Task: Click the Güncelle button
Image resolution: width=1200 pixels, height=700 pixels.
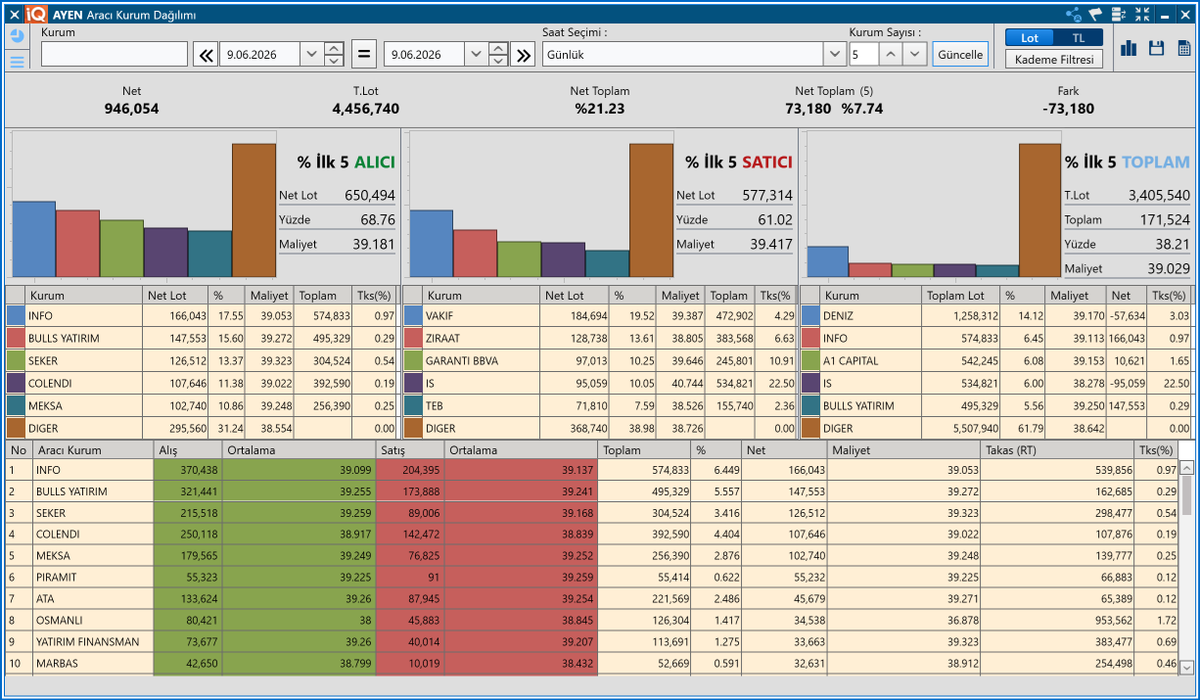Action: tap(960, 54)
